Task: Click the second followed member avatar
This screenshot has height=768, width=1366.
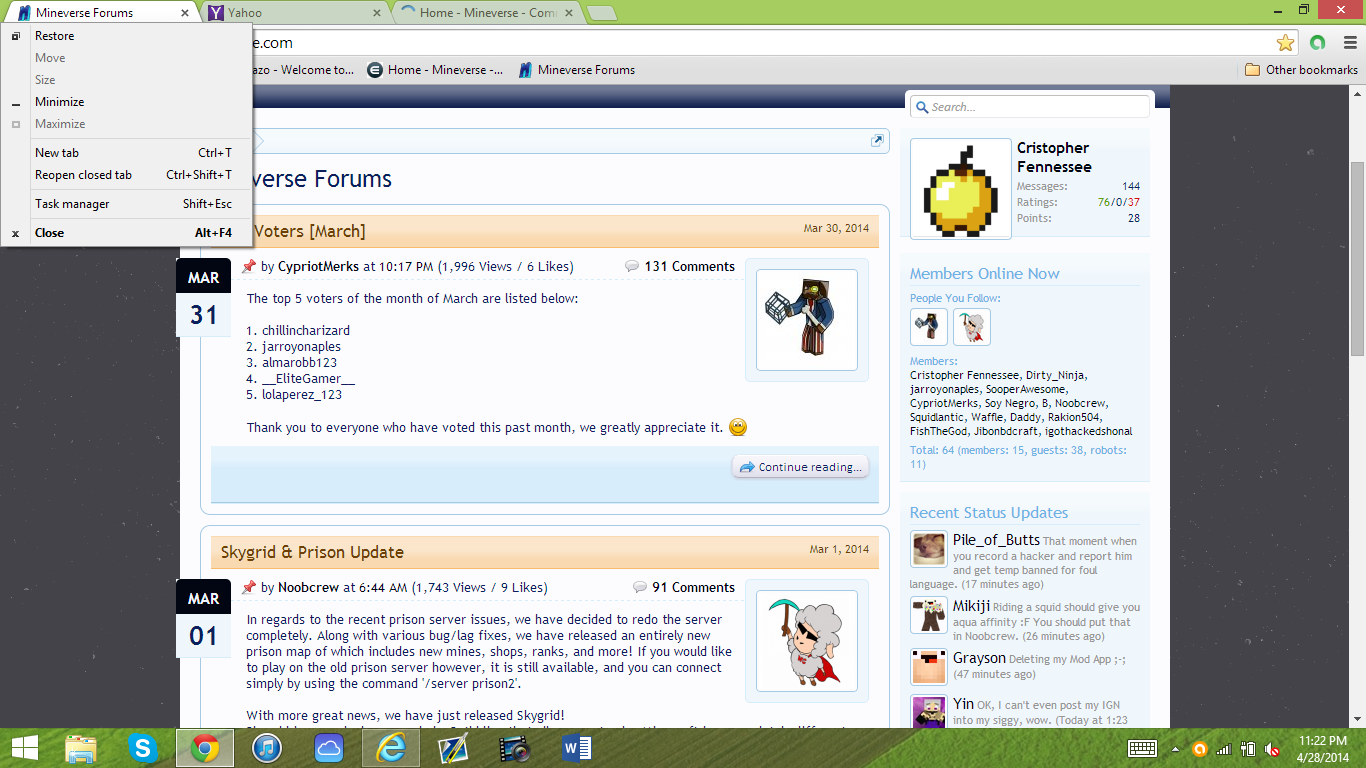Action: click(972, 327)
